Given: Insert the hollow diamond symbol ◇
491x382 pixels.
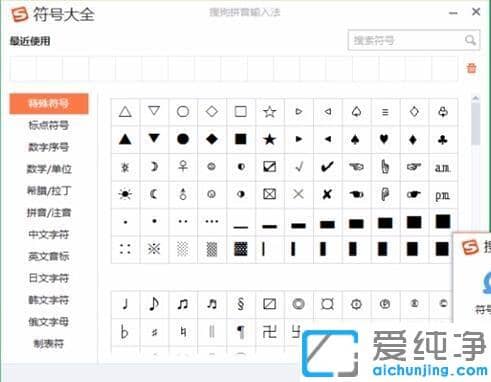Looking at the screenshot, I should pos(212,111).
